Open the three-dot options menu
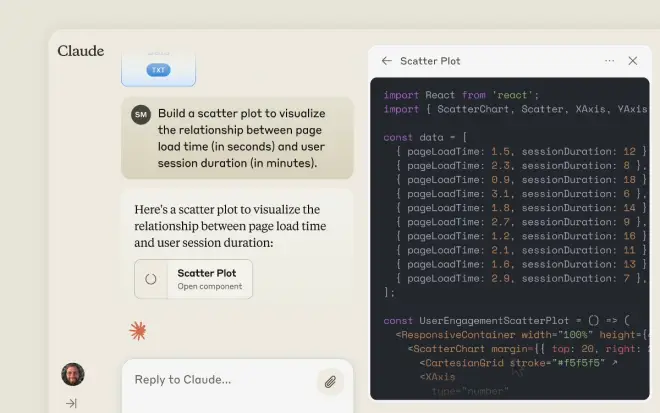Image resolution: width=660 pixels, height=413 pixels. tap(609, 61)
